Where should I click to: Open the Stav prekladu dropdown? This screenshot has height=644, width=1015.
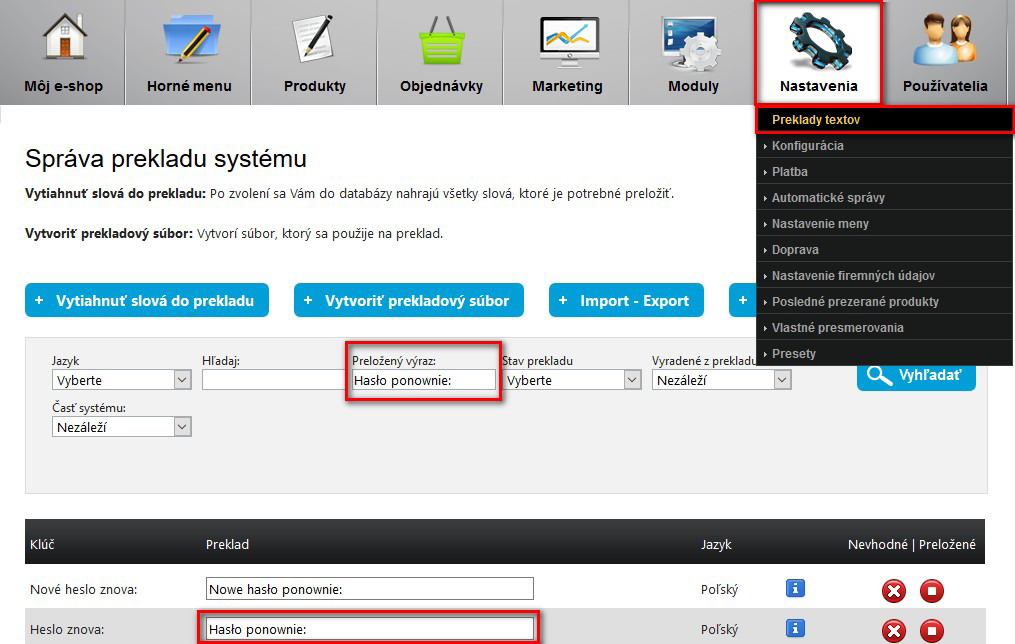[x=572, y=380]
